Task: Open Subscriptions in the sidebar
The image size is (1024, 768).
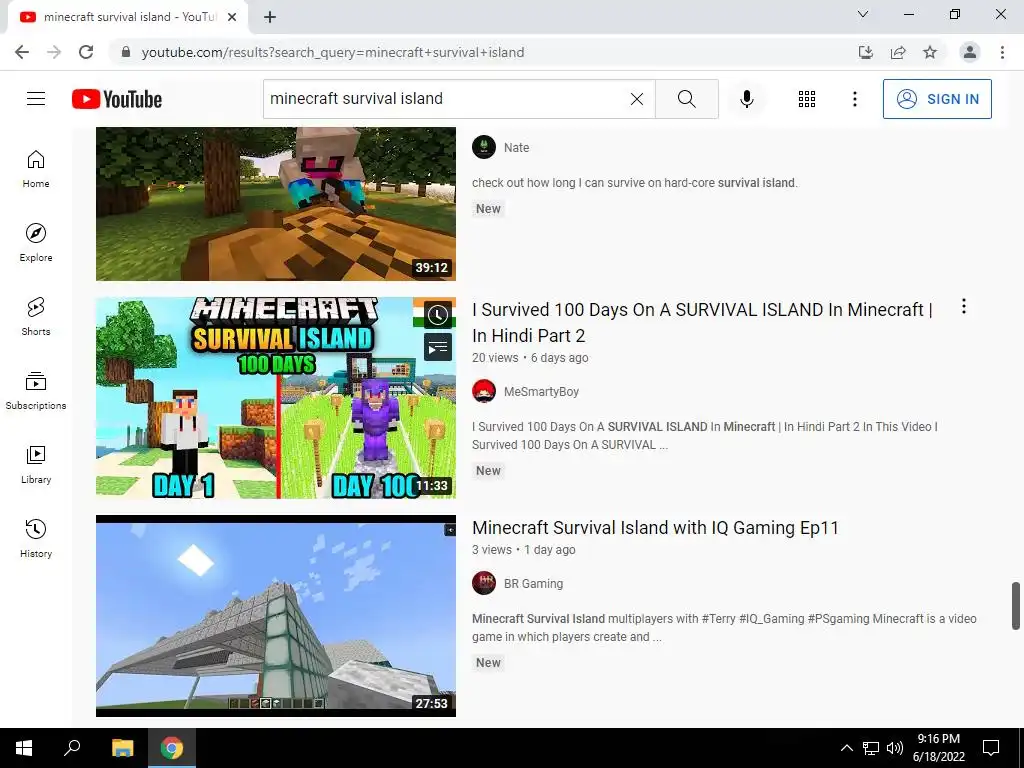Action: 36,391
